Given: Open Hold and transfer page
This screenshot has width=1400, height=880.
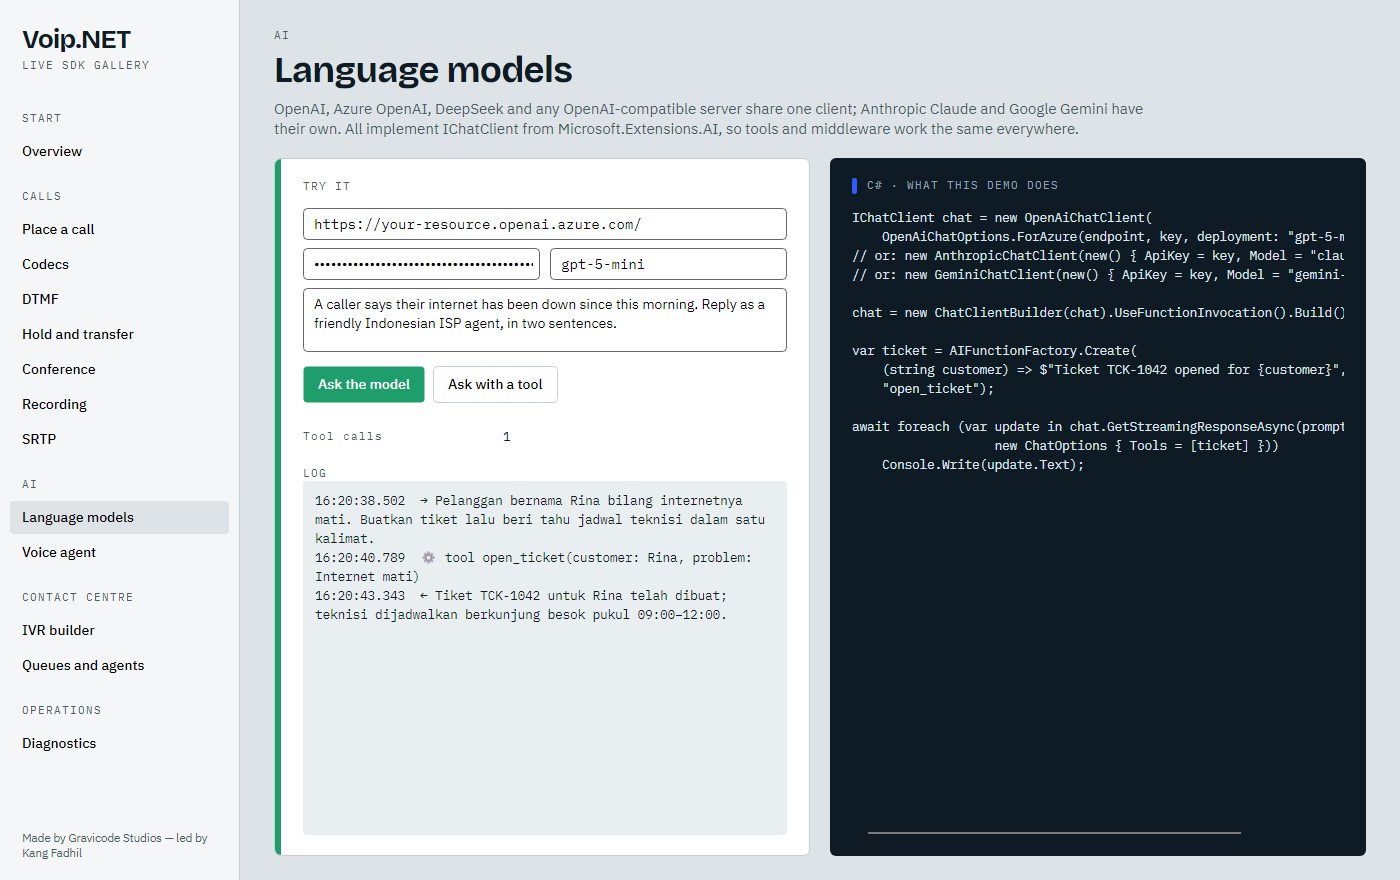Looking at the screenshot, I should 119,335.
